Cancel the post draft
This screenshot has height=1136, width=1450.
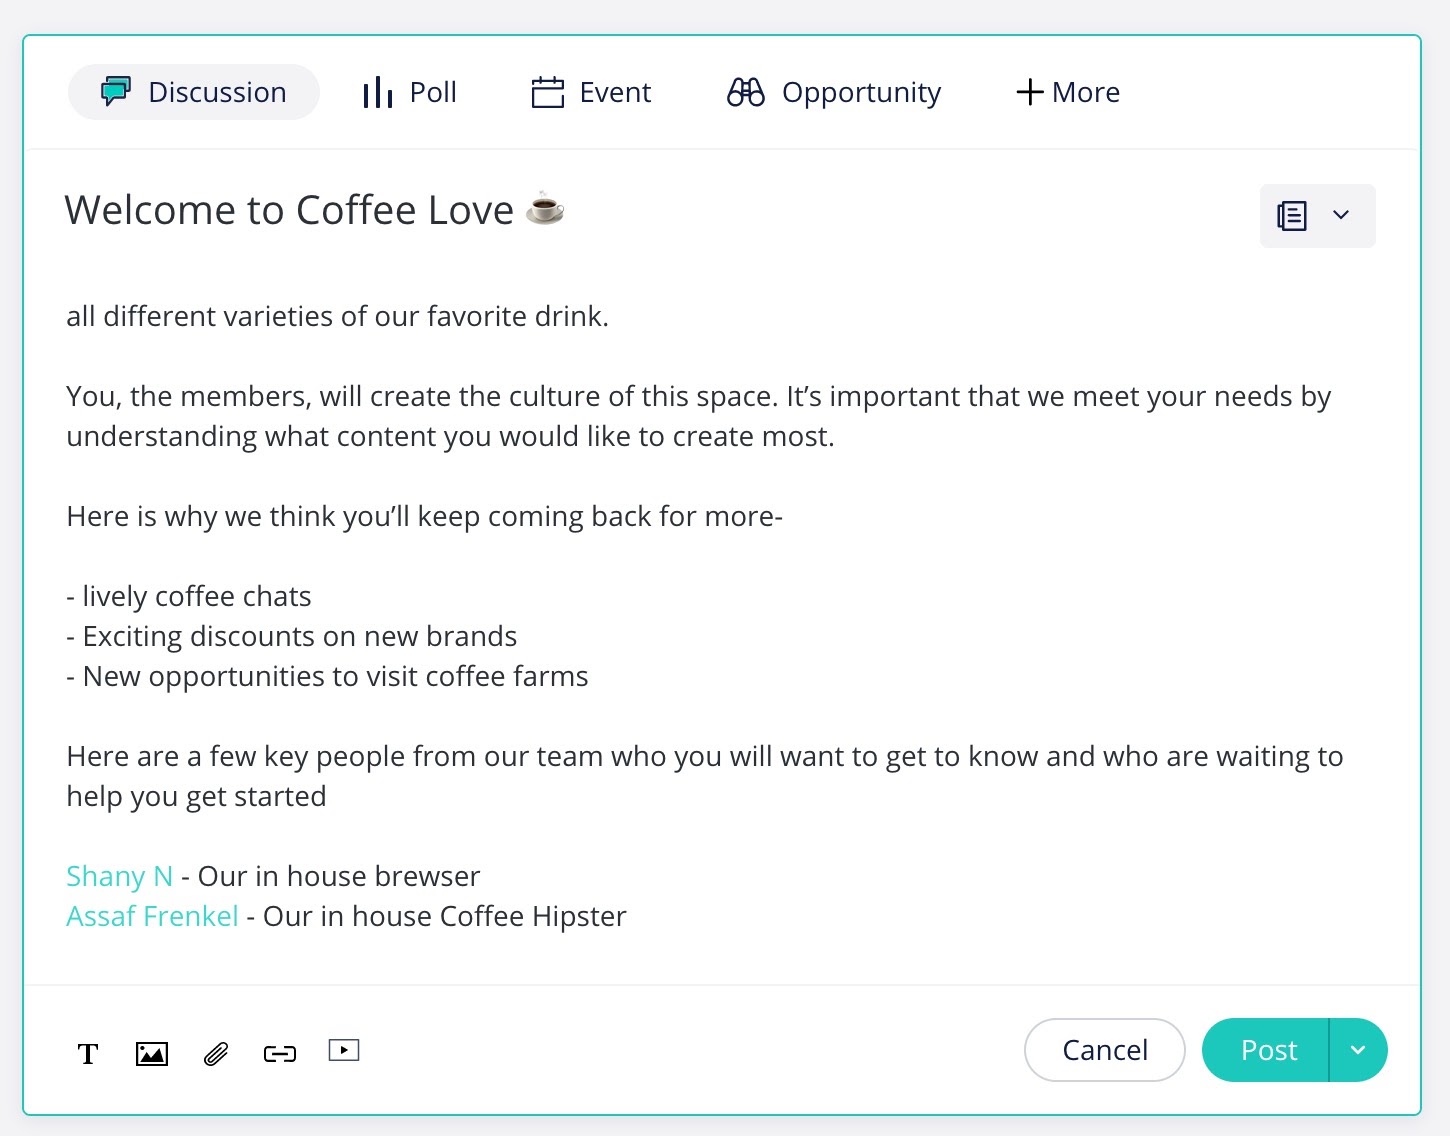tap(1105, 1050)
